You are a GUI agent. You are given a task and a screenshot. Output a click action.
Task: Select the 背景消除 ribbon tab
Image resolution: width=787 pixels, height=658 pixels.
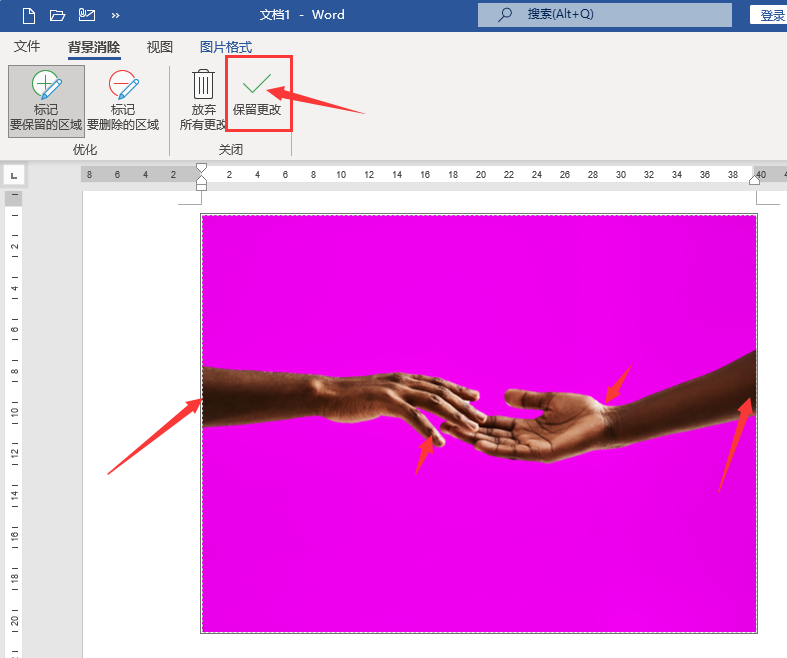[x=94, y=47]
